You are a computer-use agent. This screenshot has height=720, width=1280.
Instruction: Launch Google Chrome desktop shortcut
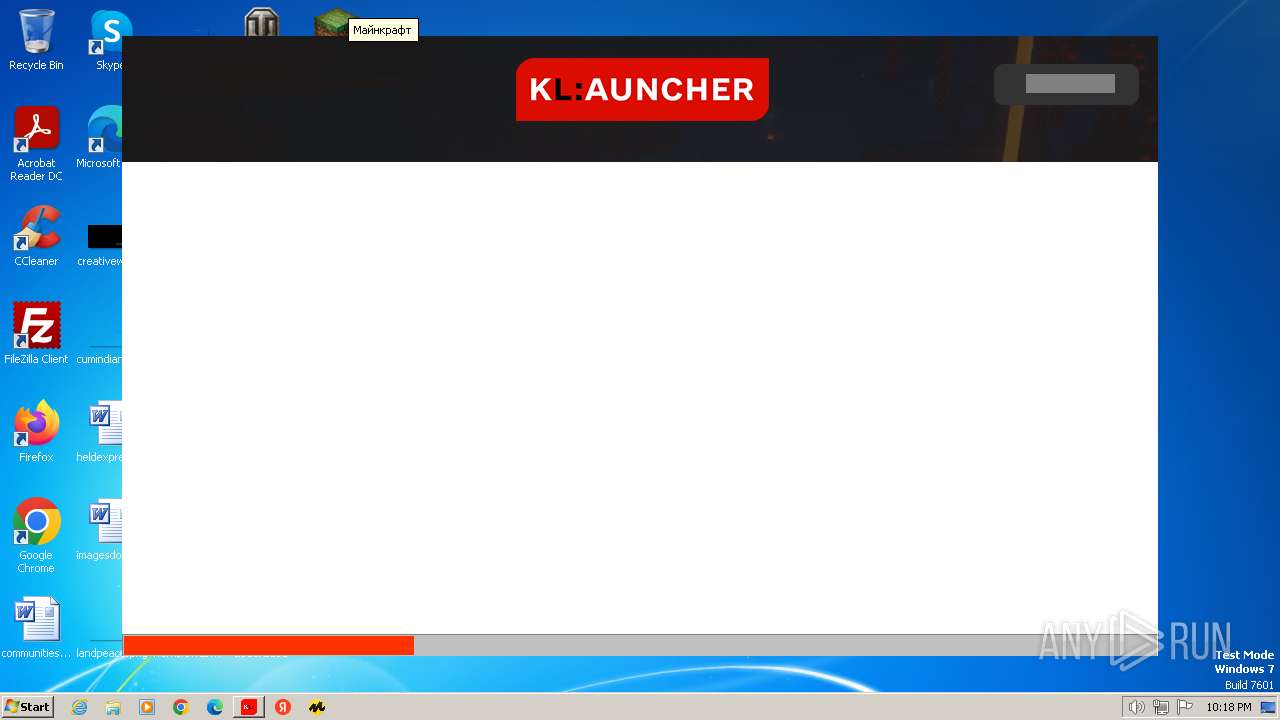coord(36,535)
